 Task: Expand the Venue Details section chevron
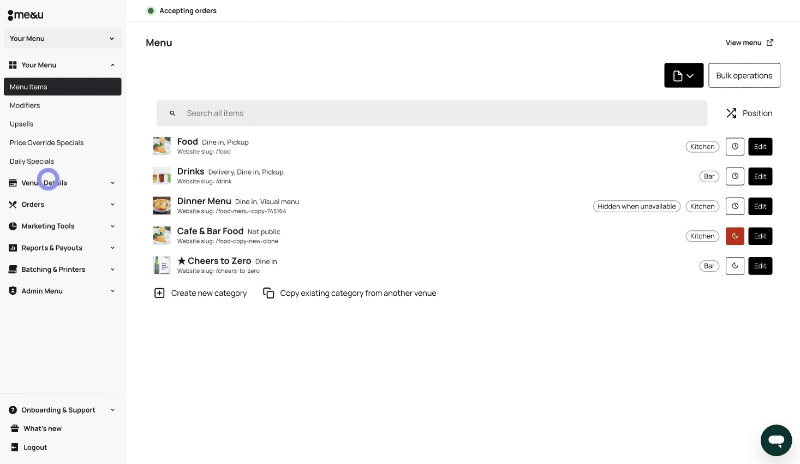coord(112,183)
